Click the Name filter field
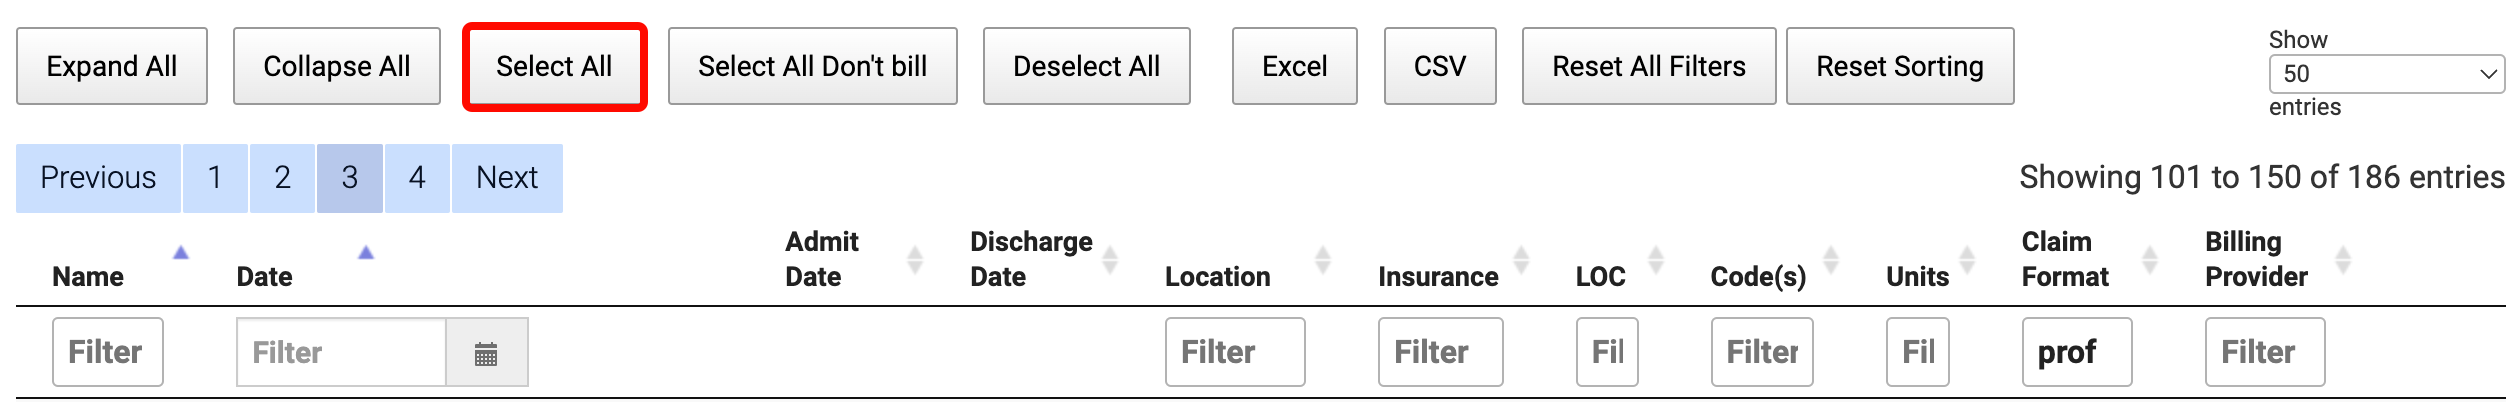Viewport: 2516px width, 402px height. pos(107,352)
